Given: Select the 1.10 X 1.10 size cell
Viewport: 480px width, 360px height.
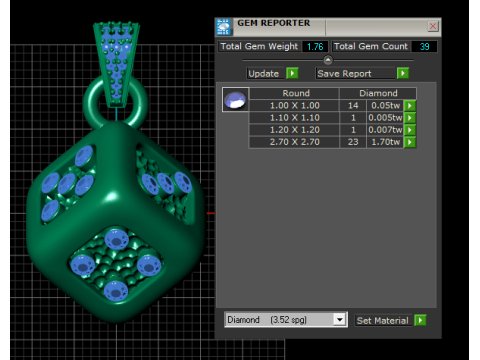Looking at the screenshot, I should click(x=294, y=118).
